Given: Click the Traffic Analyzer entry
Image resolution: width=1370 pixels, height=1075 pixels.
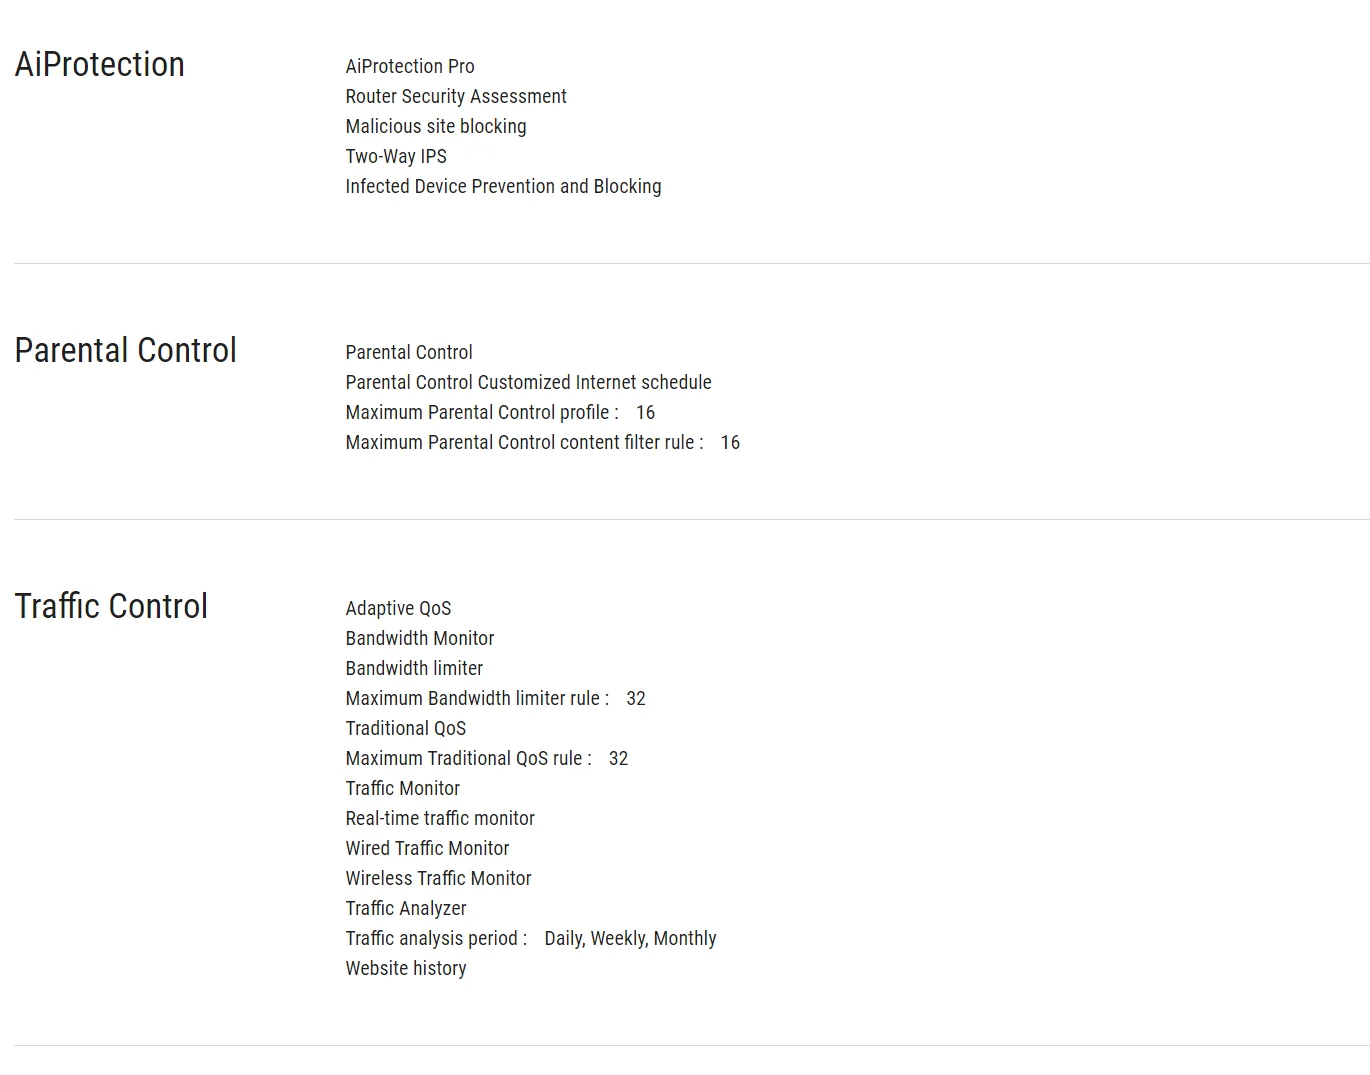Looking at the screenshot, I should (406, 908).
